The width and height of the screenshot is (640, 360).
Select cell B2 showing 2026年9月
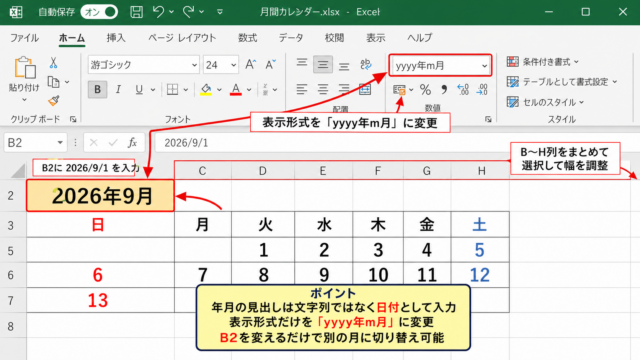(x=100, y=196)
